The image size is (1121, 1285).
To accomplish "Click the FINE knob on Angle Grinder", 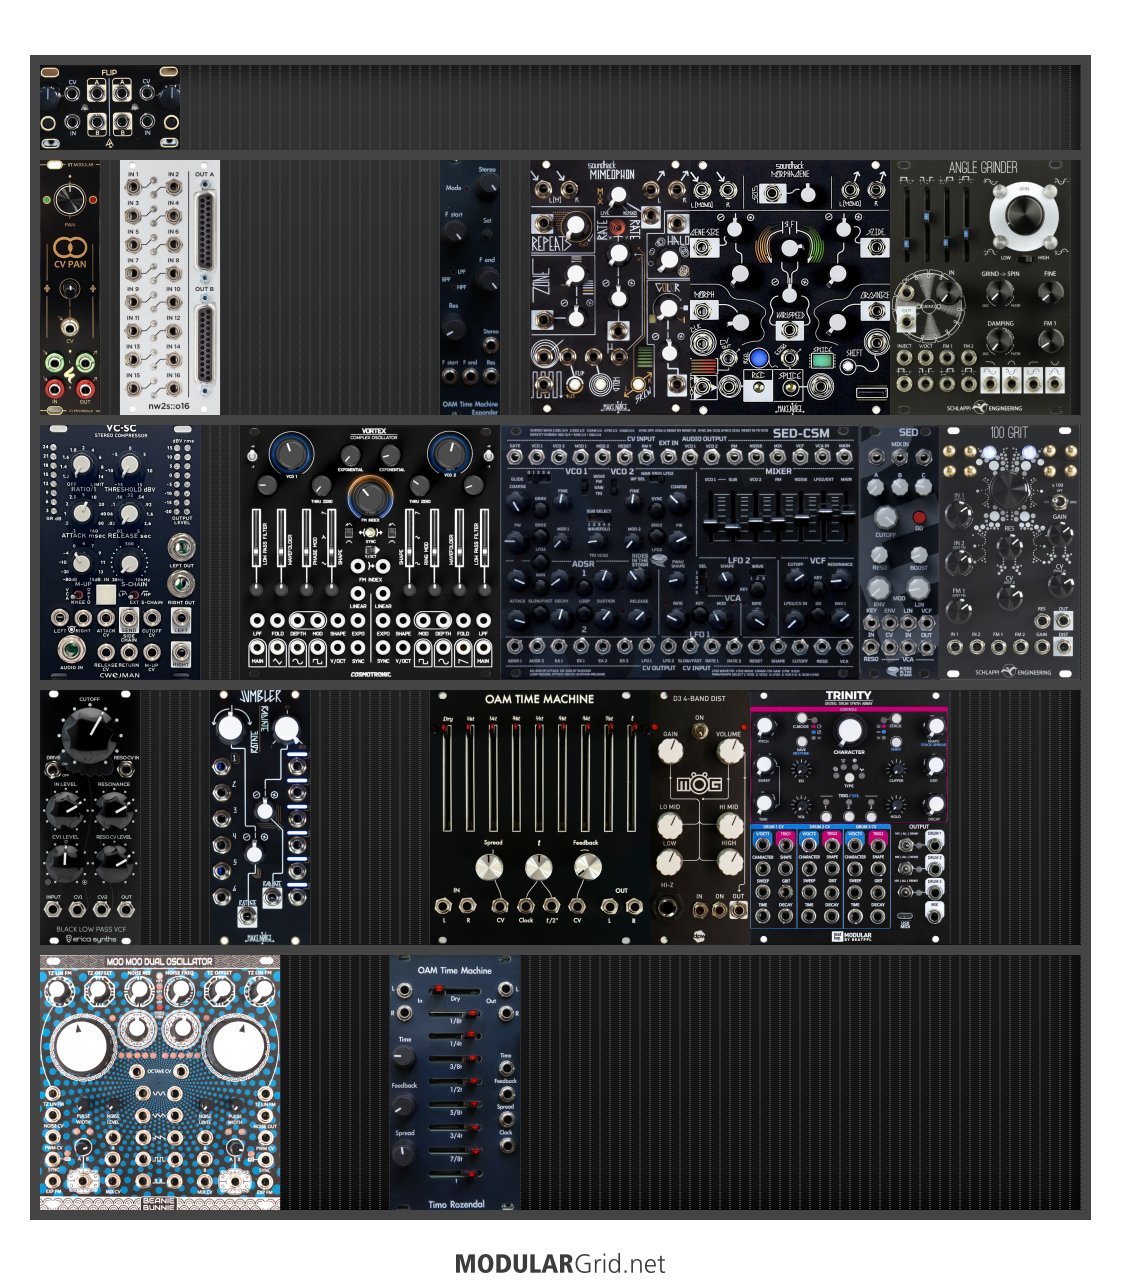I will pyautogui.click(x=1050, y=292).
